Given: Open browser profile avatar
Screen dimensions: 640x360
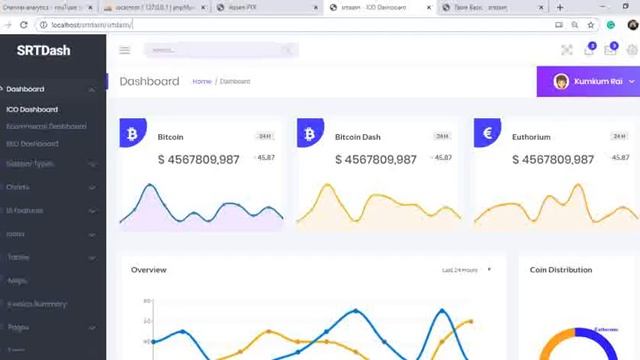Looking at the screenshot, I should tap(633, 25).
